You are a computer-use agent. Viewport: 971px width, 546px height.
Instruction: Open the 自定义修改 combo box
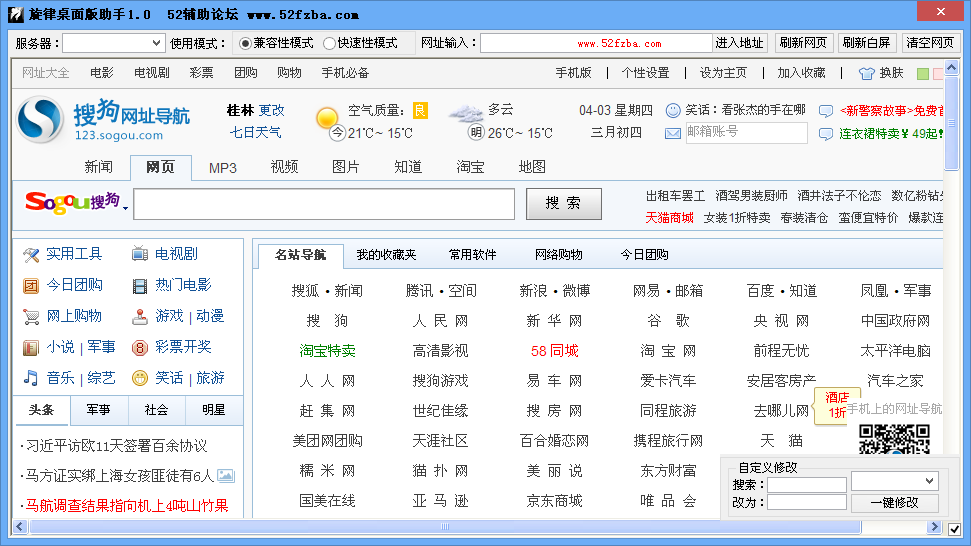tap(895, 481)
